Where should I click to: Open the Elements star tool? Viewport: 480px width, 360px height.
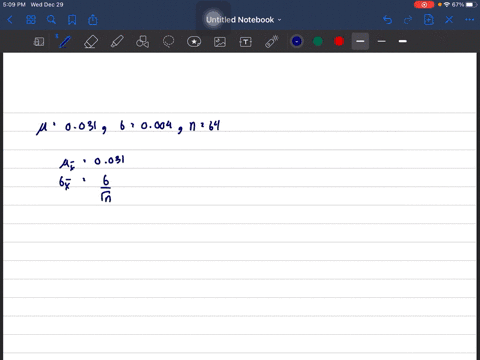pyautogui.click(x=194, y=42)
